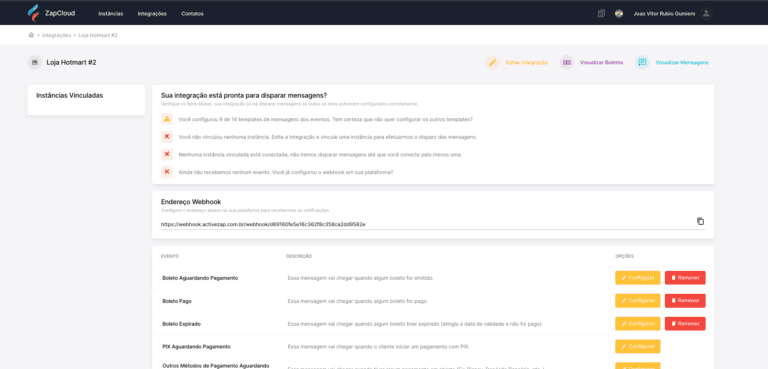Click the ZapCloud logo icon
This screenshot has width=768, height=369.
click(x=33, y=13)
